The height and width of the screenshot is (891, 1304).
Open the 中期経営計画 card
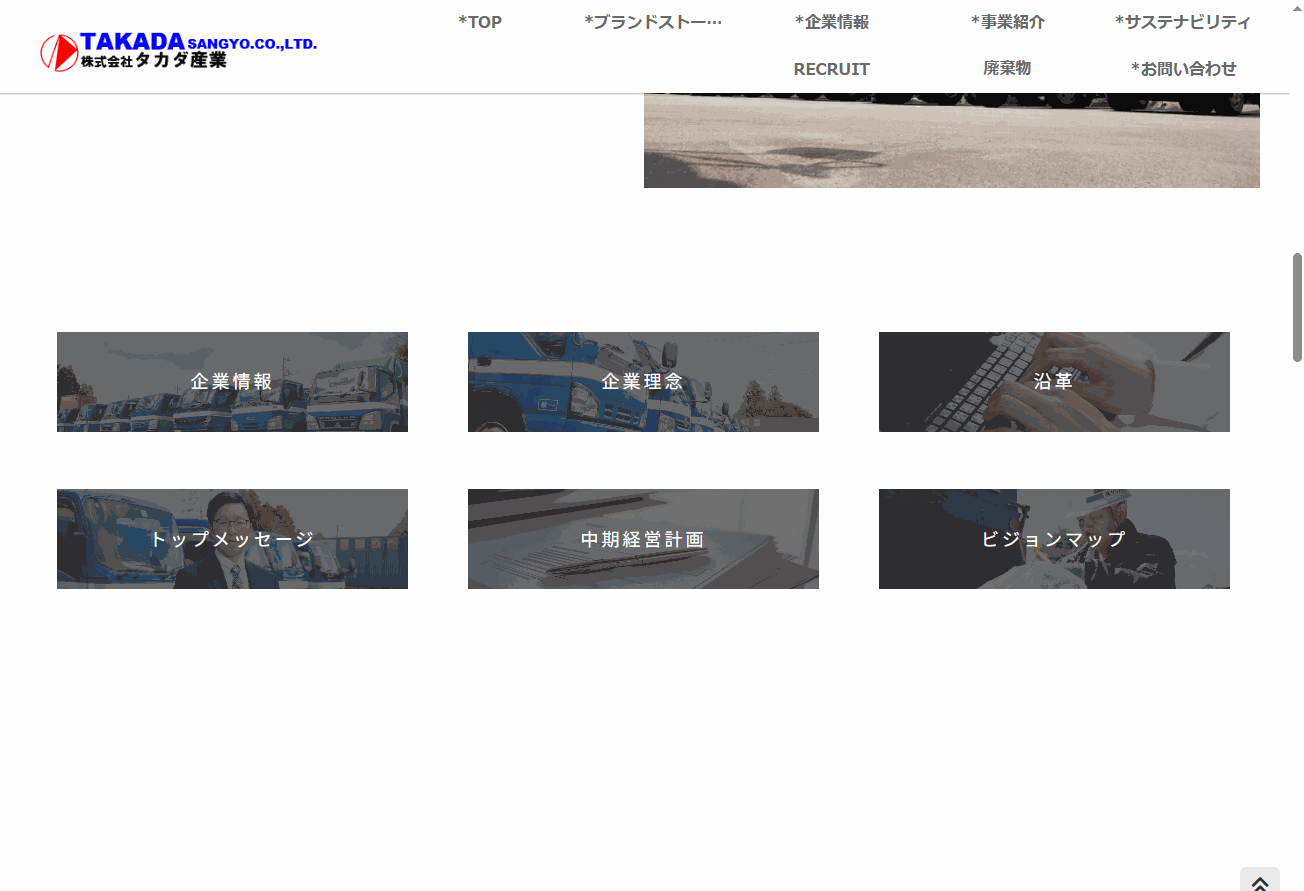(x=643, y=539)
